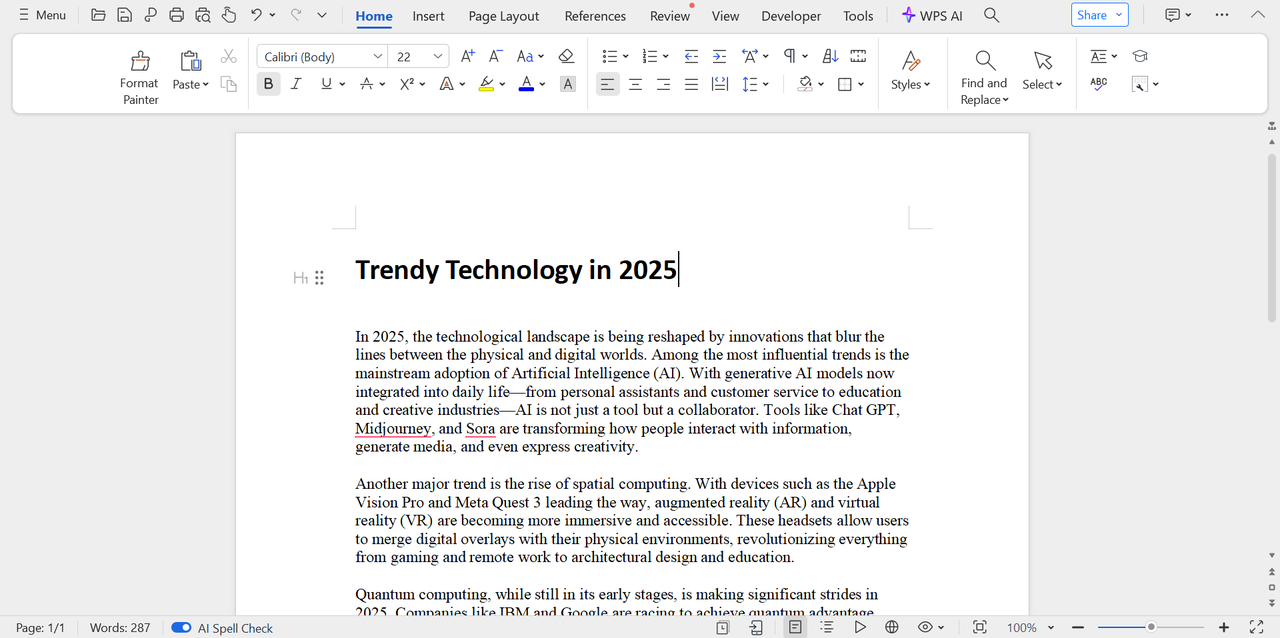
Task: Open the search magnifier beside WPS AI
Action: (x=991, y=15)
